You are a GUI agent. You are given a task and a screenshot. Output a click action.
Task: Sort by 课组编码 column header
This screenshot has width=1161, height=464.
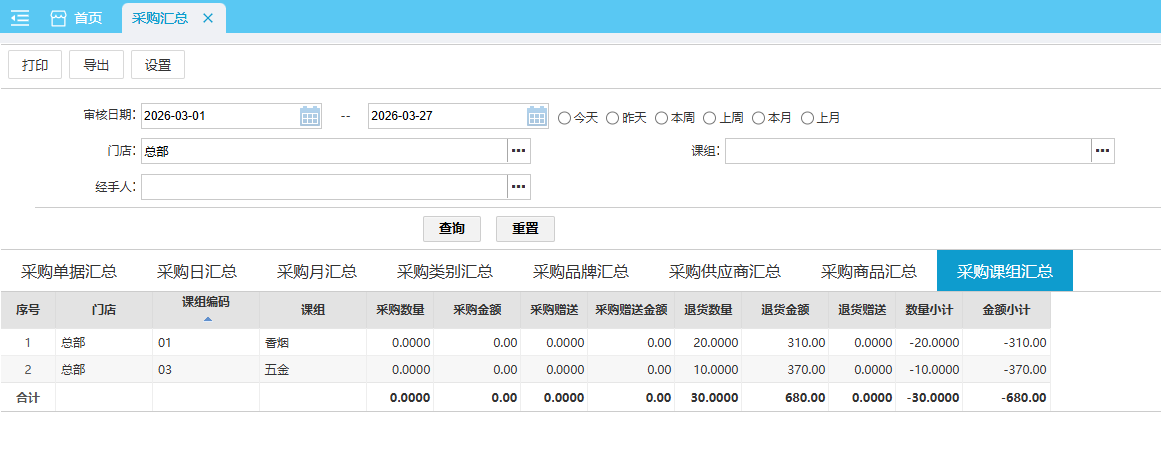click(206, 308)
